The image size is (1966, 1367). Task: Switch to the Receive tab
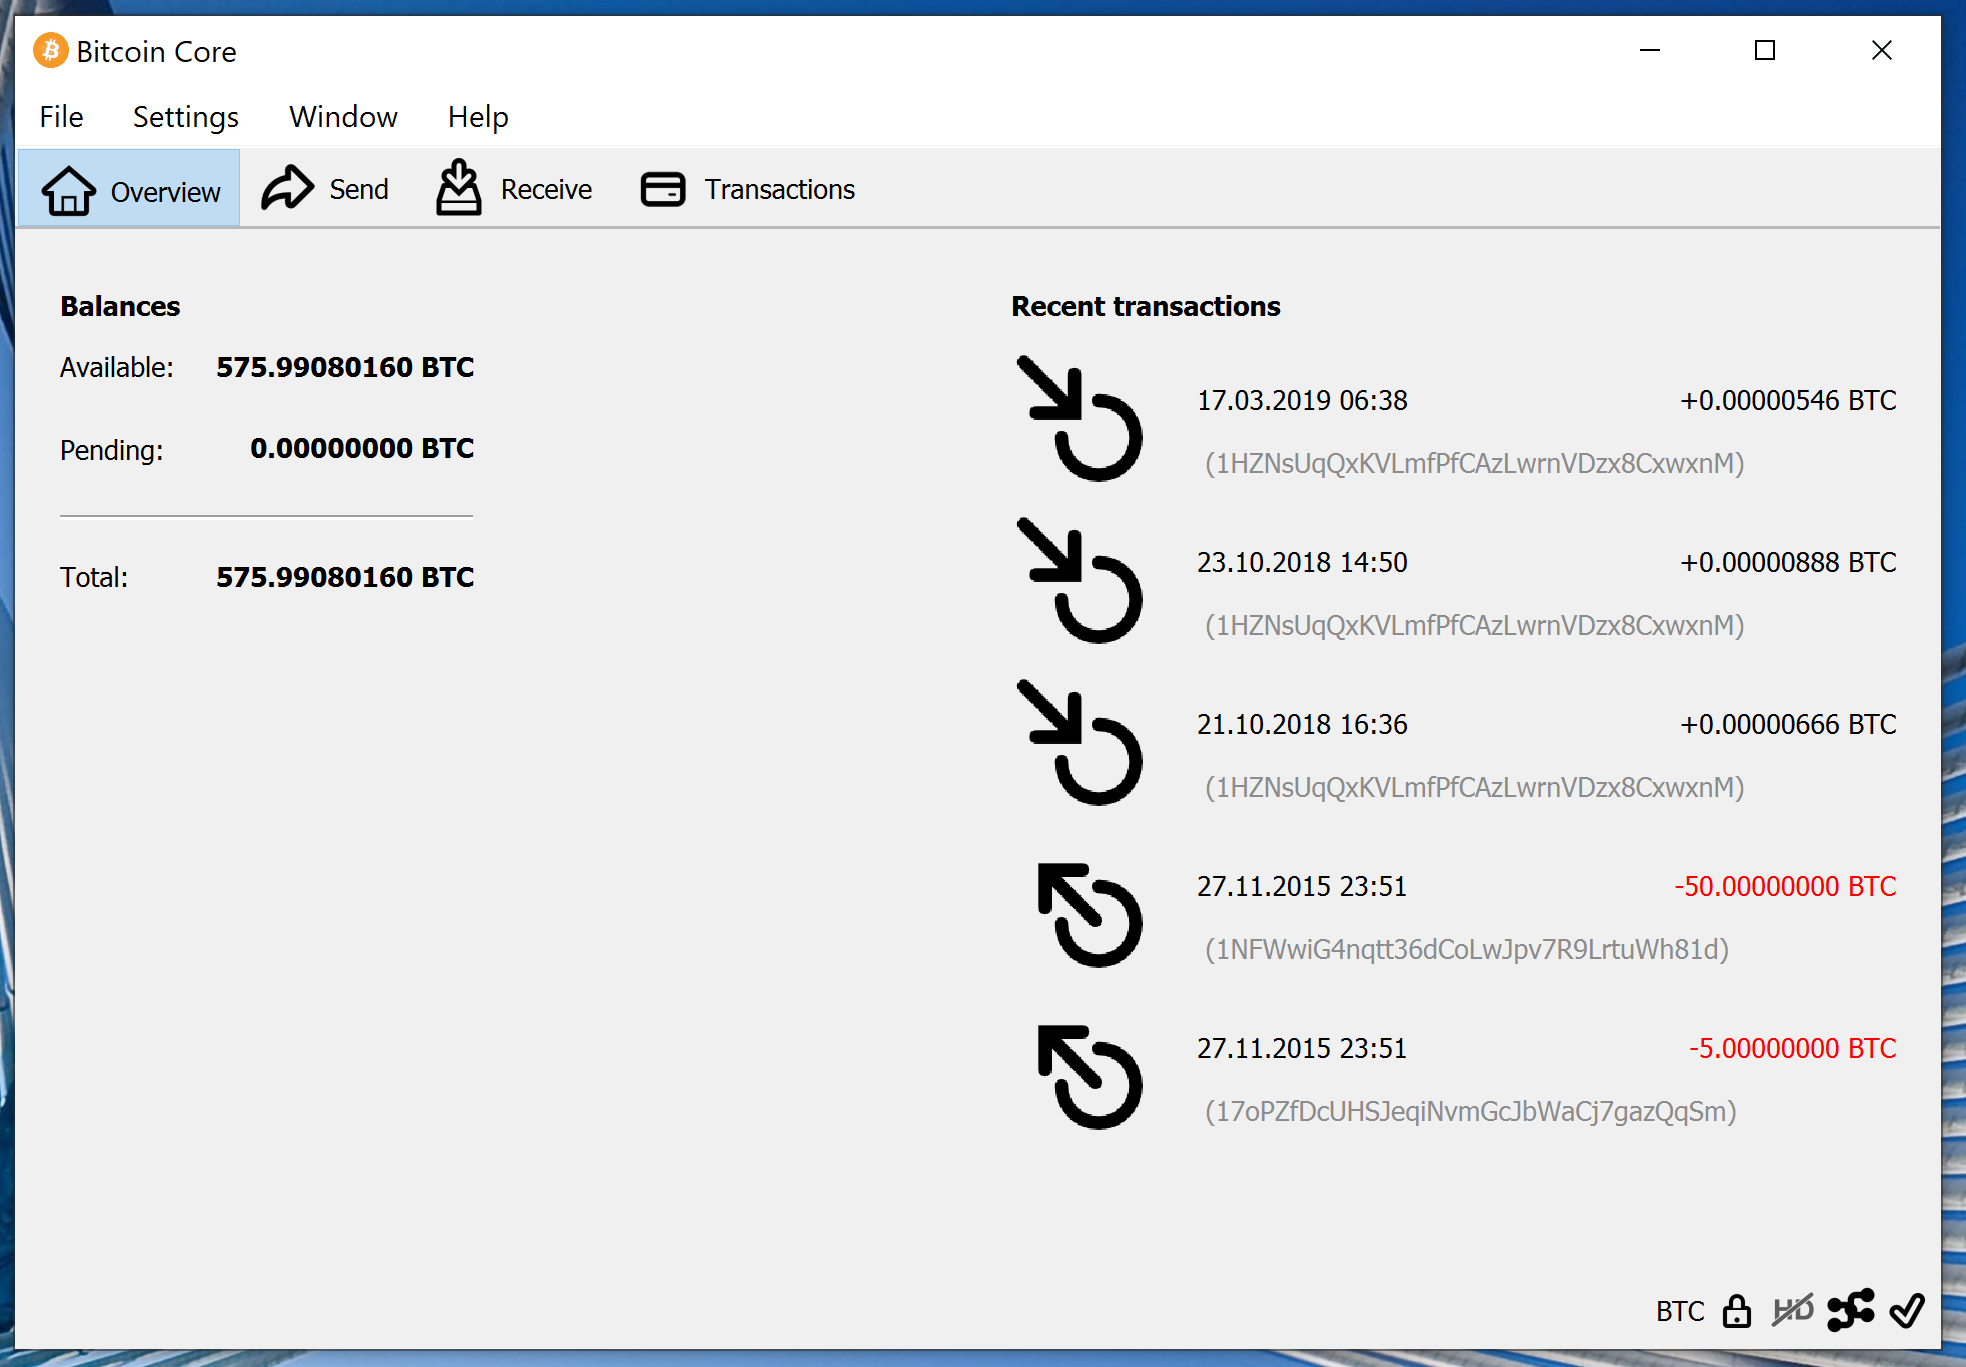point(515,189)
